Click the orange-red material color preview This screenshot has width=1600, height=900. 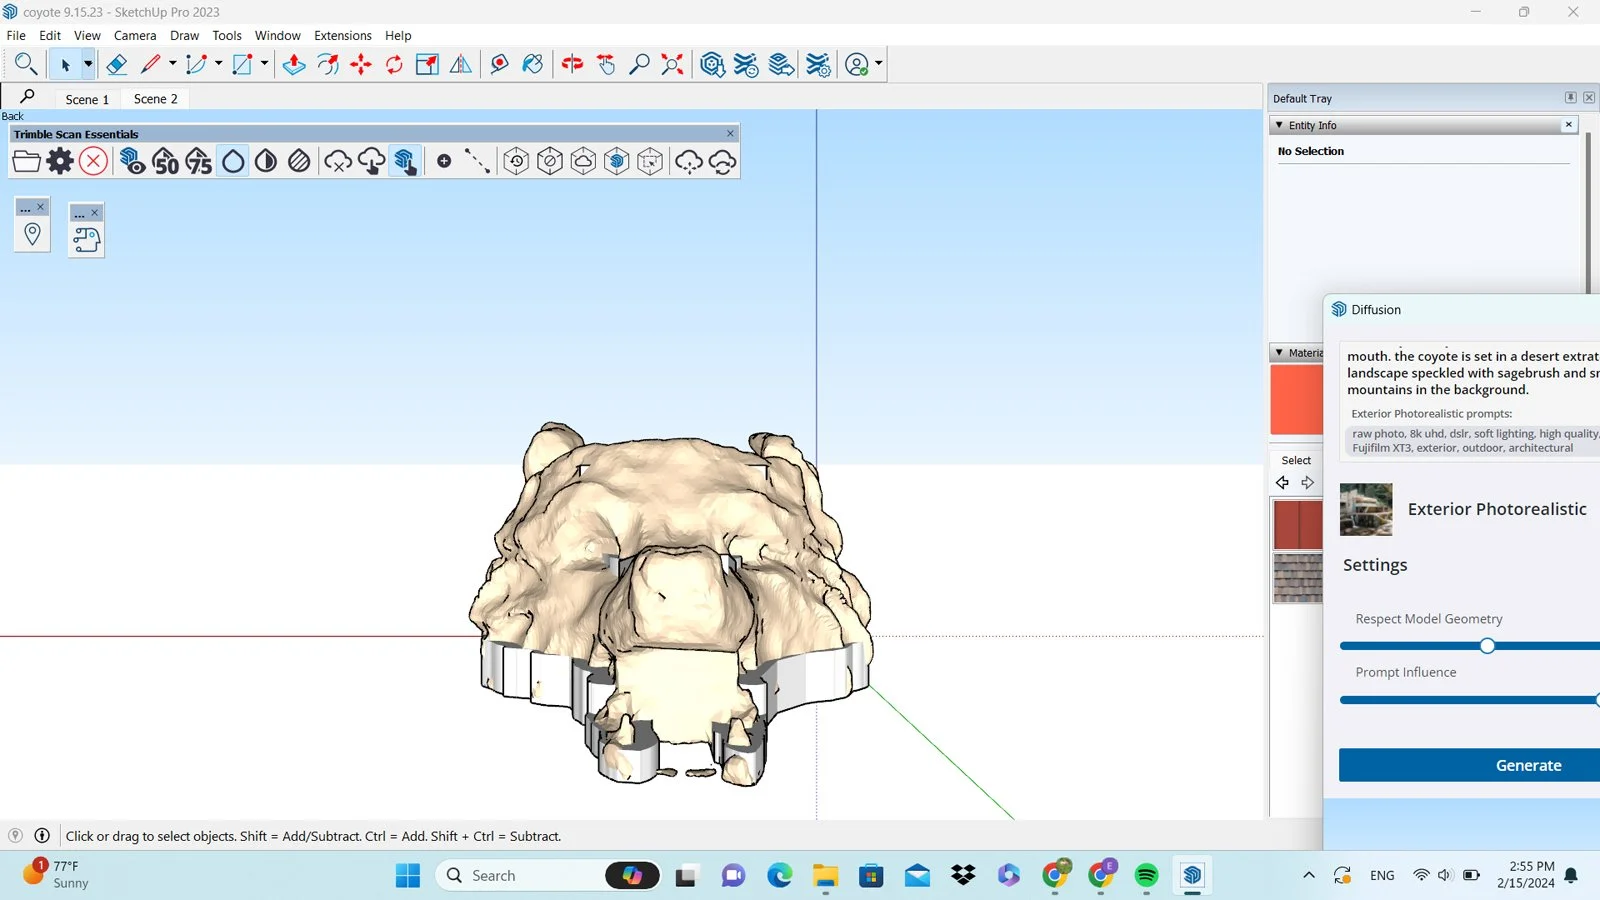[x=1296, y=399]
